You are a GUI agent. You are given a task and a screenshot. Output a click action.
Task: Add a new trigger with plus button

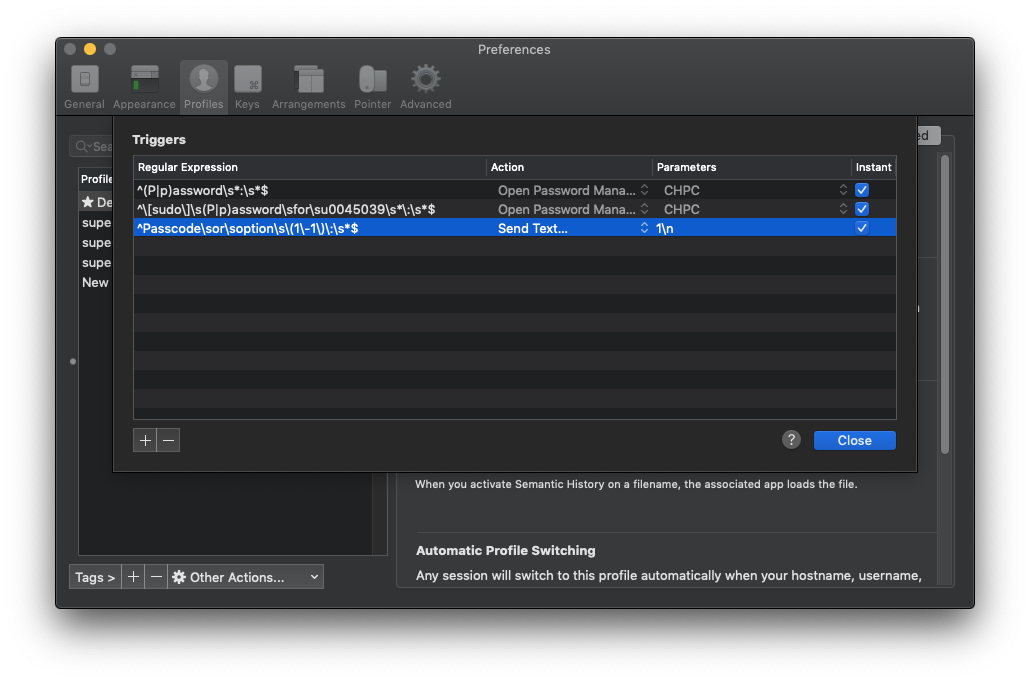coord(145,440)
